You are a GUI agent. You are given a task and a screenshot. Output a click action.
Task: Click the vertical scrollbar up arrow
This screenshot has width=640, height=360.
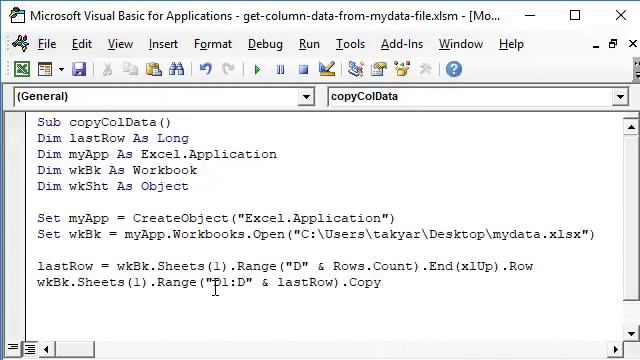[631, 127]
